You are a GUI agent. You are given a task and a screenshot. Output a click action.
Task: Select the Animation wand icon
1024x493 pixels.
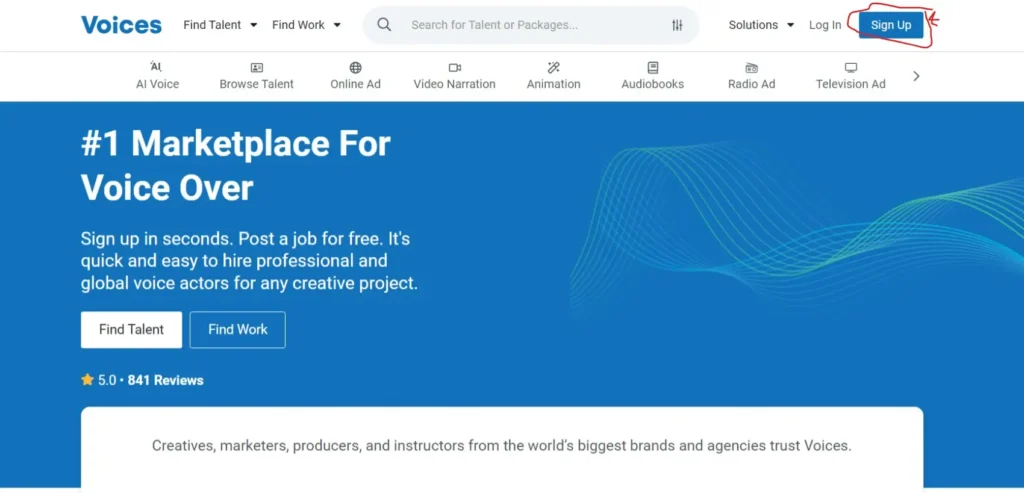554,67
